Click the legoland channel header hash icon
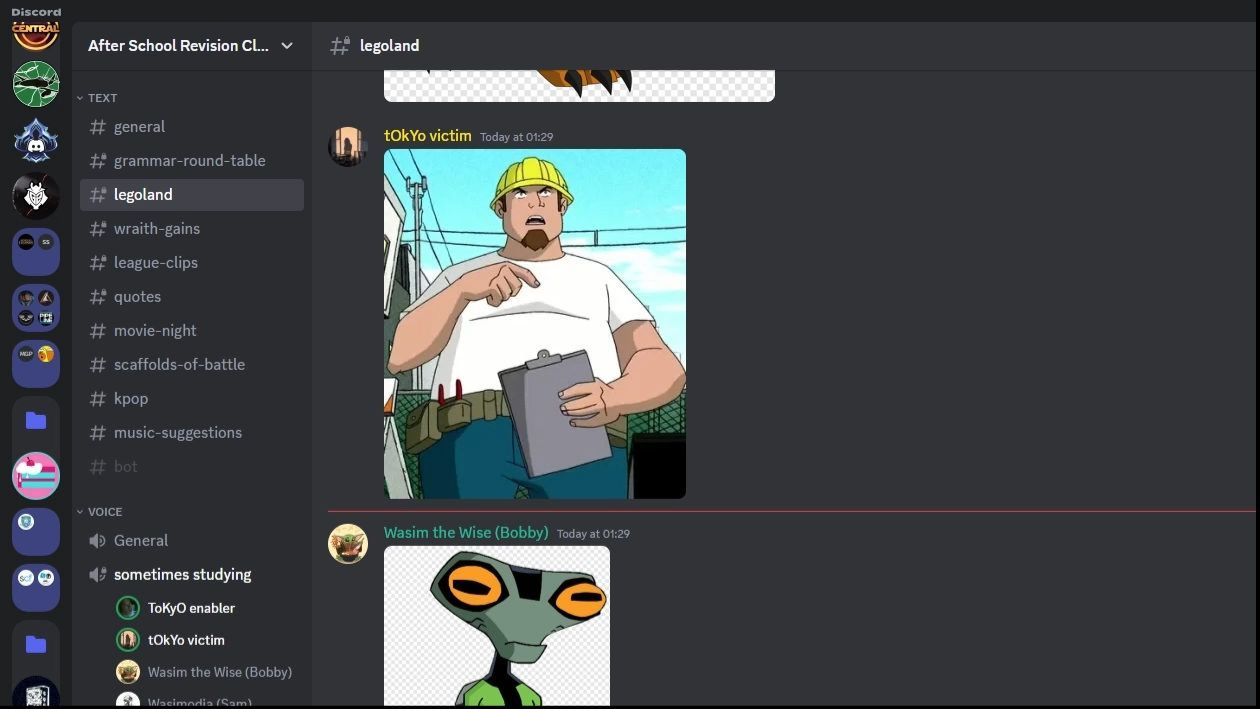 click(340, 45)
